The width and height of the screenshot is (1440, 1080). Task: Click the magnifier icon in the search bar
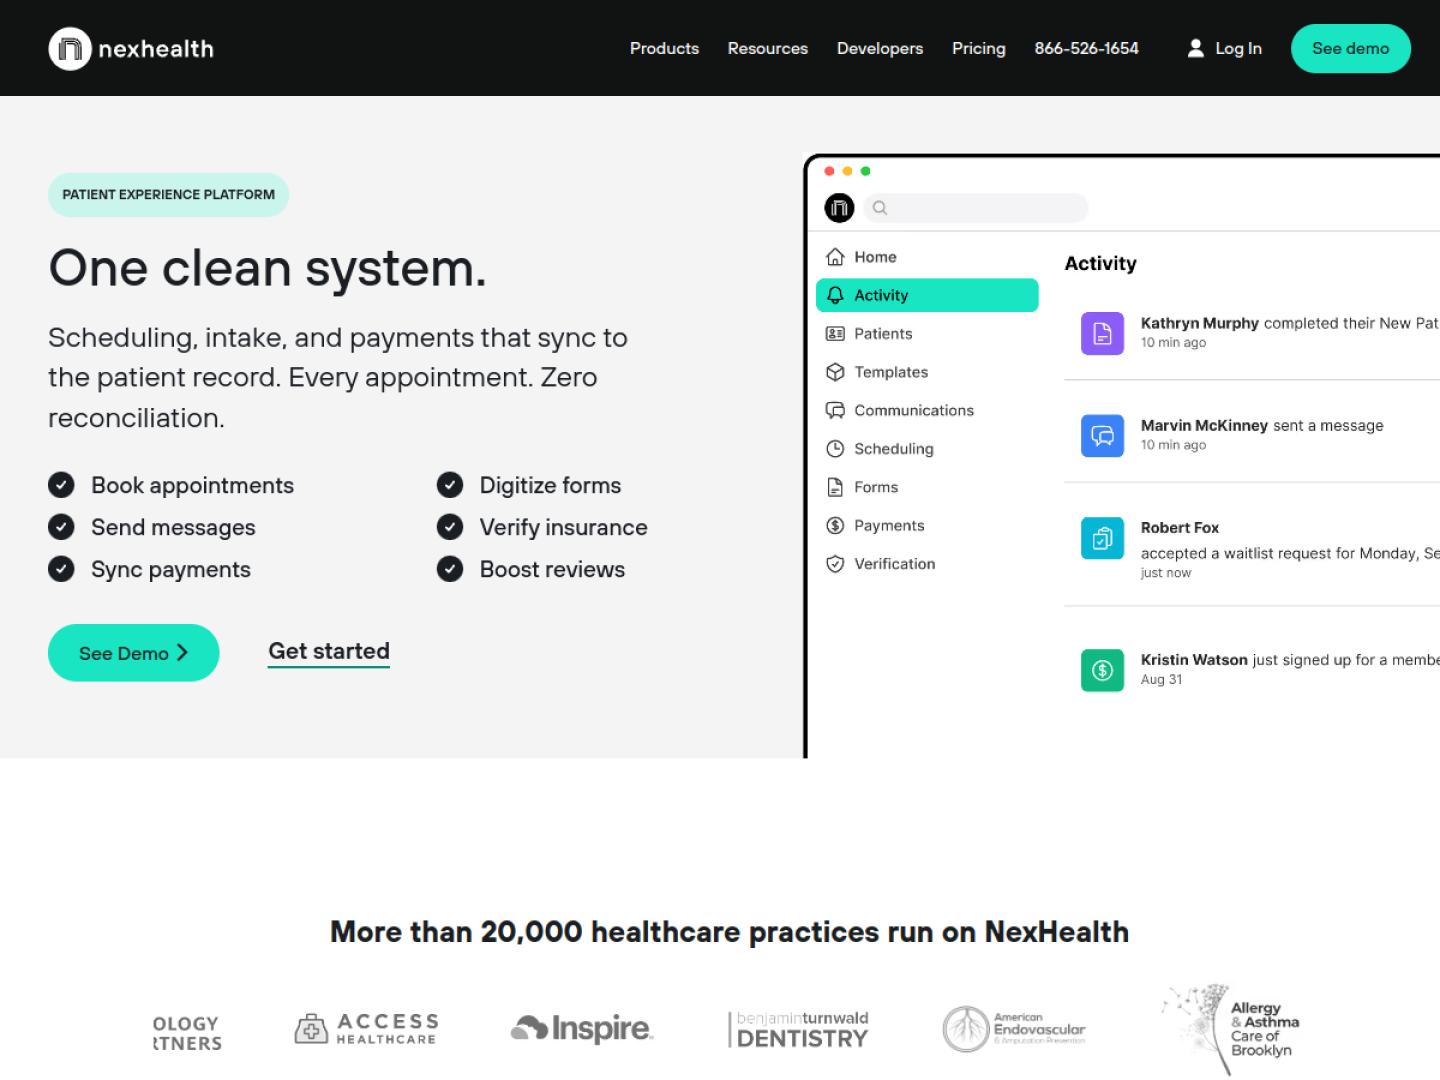(x=880, y=208)
